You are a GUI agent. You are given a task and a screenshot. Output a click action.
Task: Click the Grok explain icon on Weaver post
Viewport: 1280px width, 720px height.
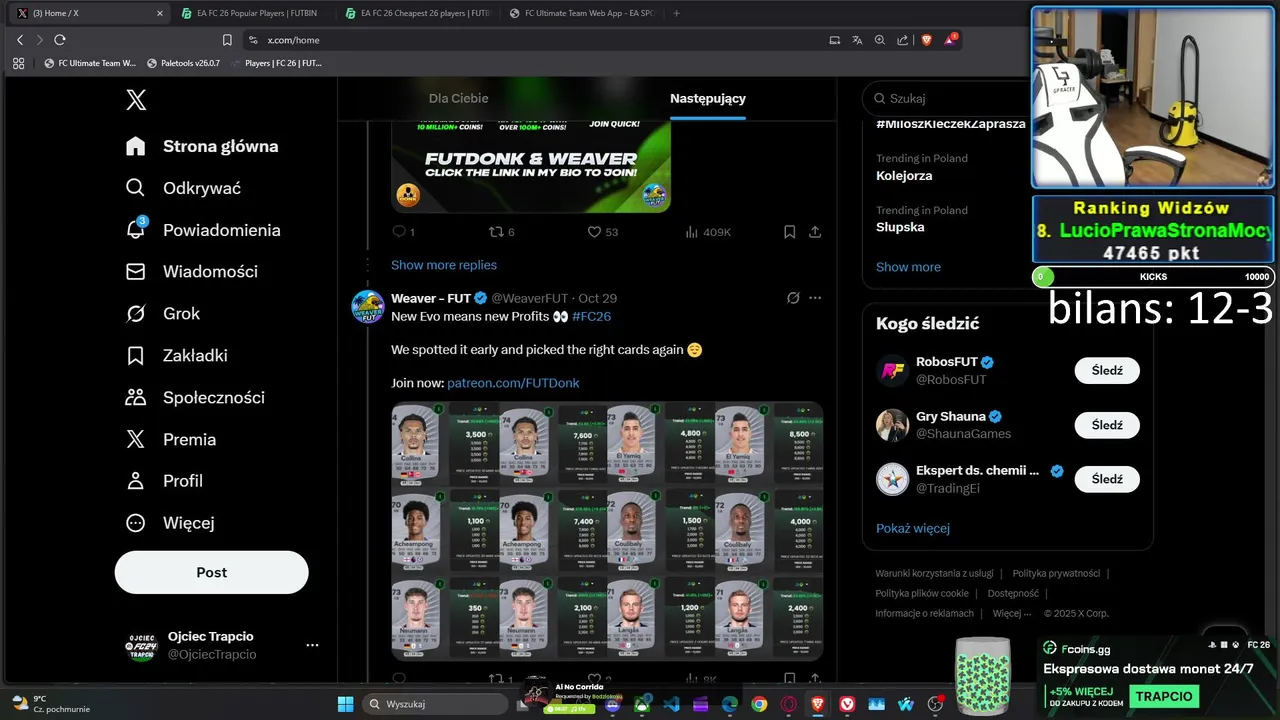793,298
